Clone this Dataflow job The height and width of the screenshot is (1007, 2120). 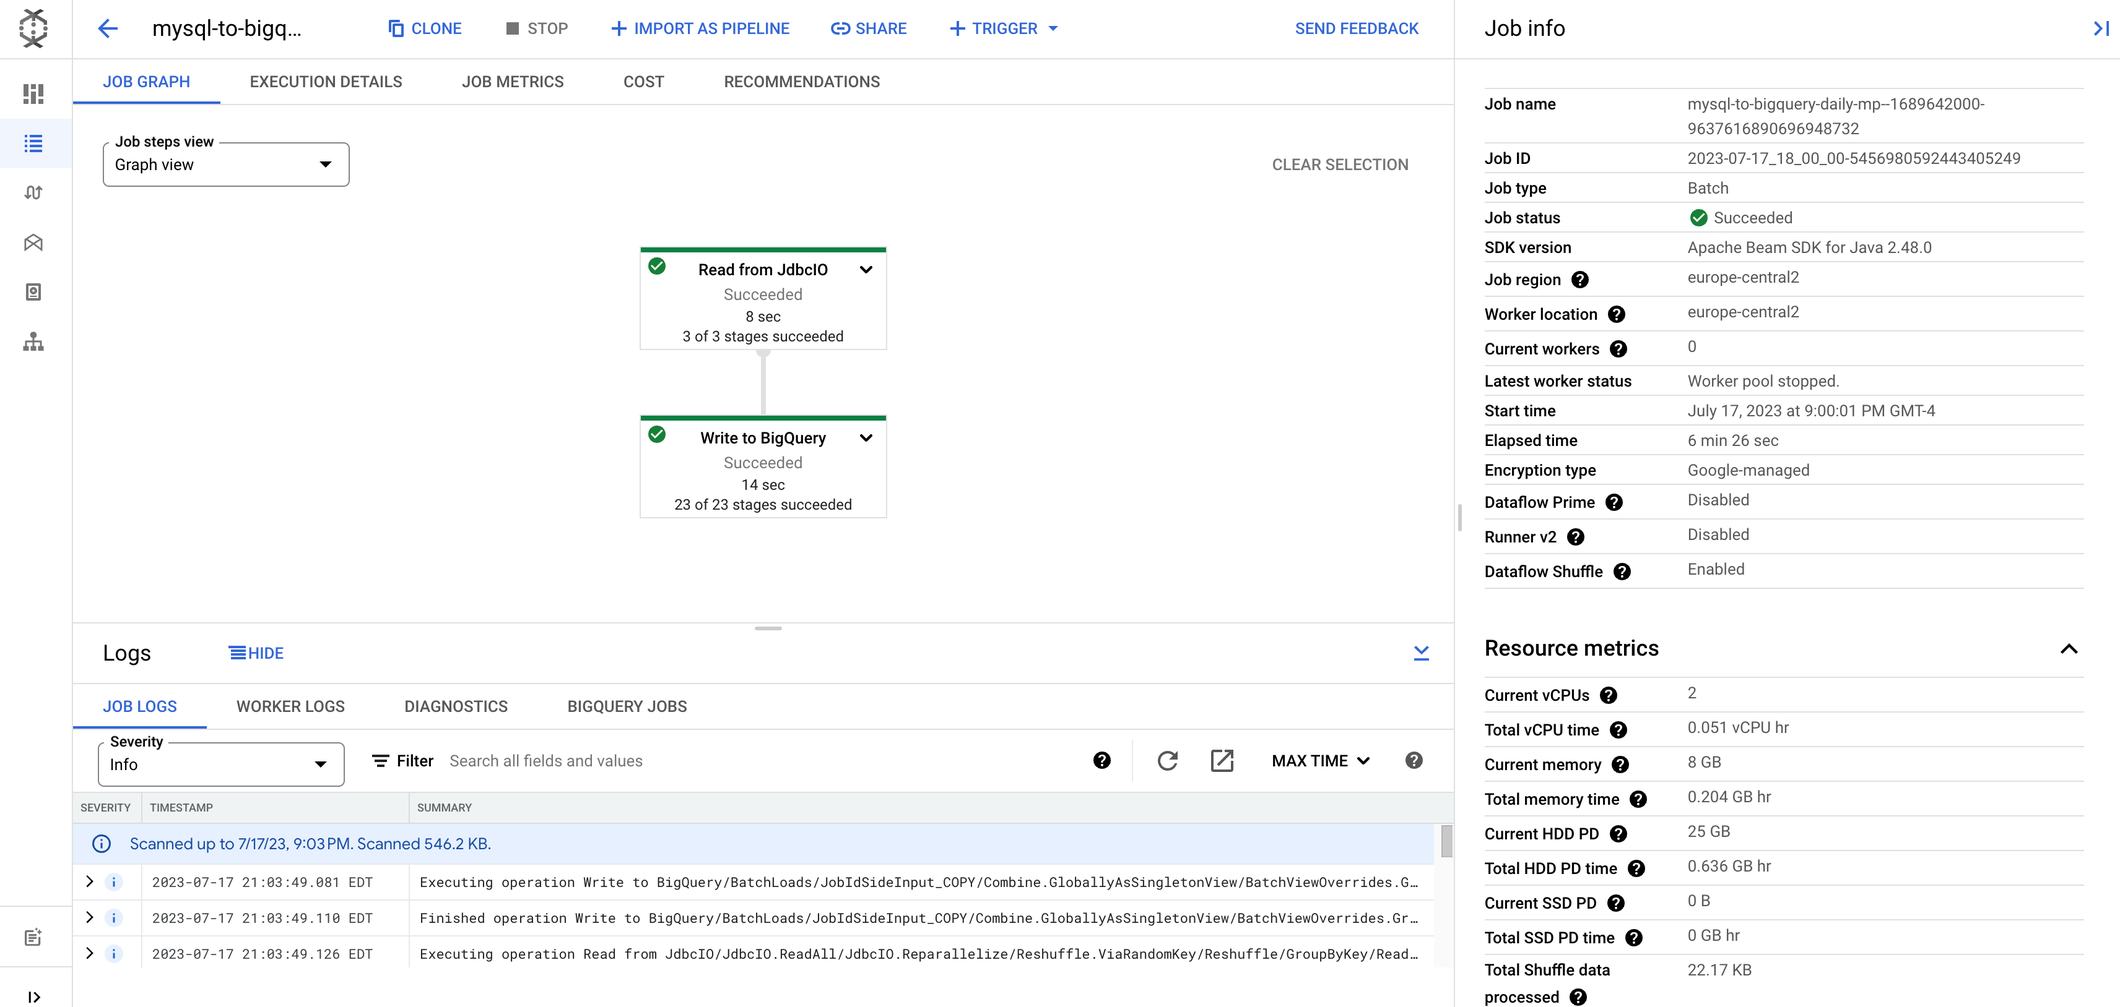pyautogui.click(x=425, y=29)
